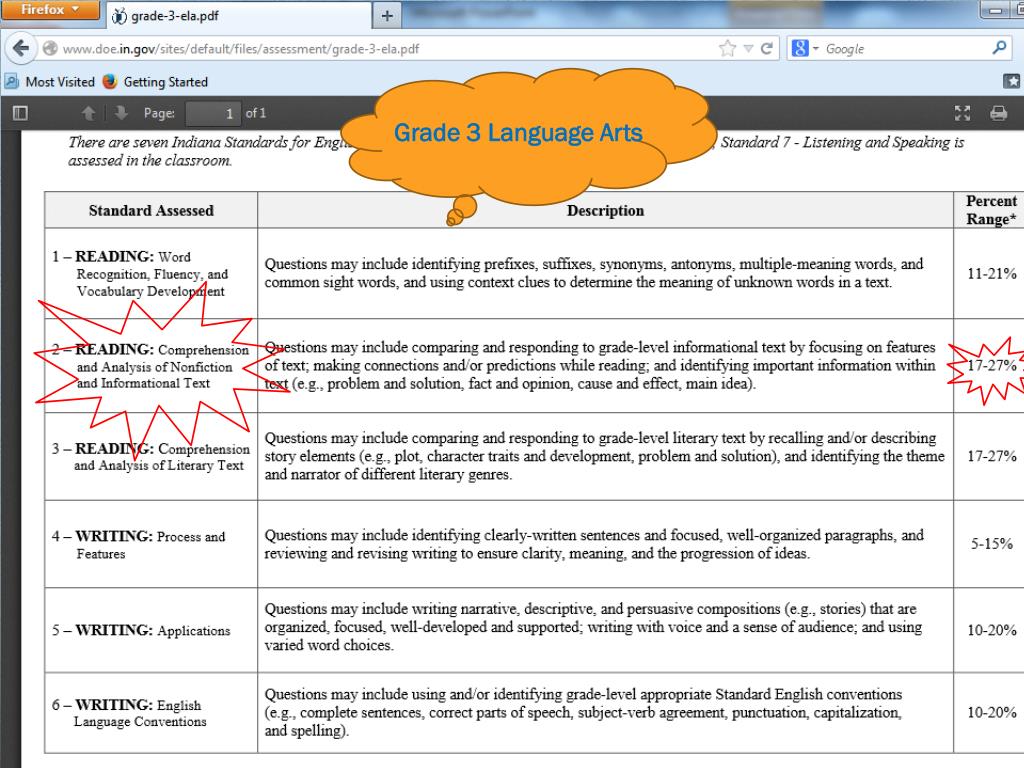Click the Most Visited folder icon

(x=12, y=82)
